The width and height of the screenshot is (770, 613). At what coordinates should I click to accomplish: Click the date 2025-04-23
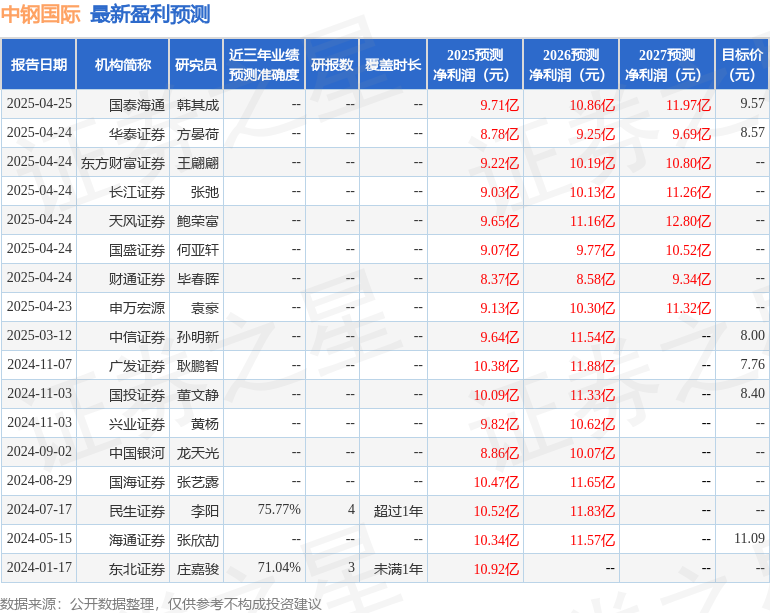39,306
